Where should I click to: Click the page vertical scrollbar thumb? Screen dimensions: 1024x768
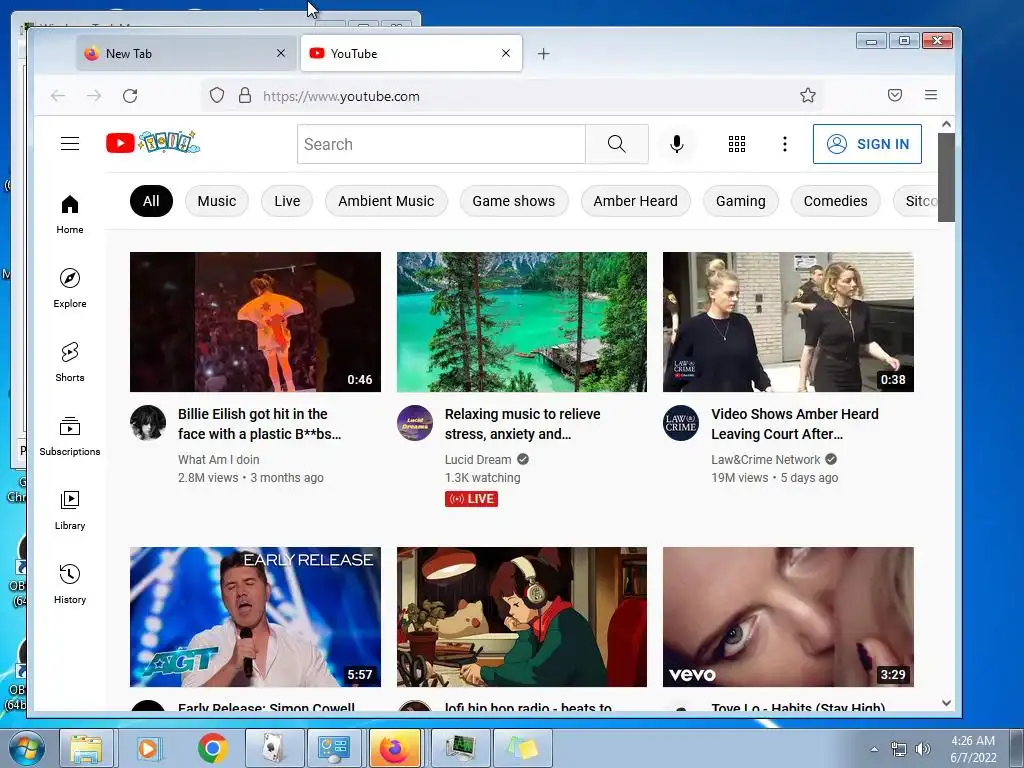tap(946, 177)
